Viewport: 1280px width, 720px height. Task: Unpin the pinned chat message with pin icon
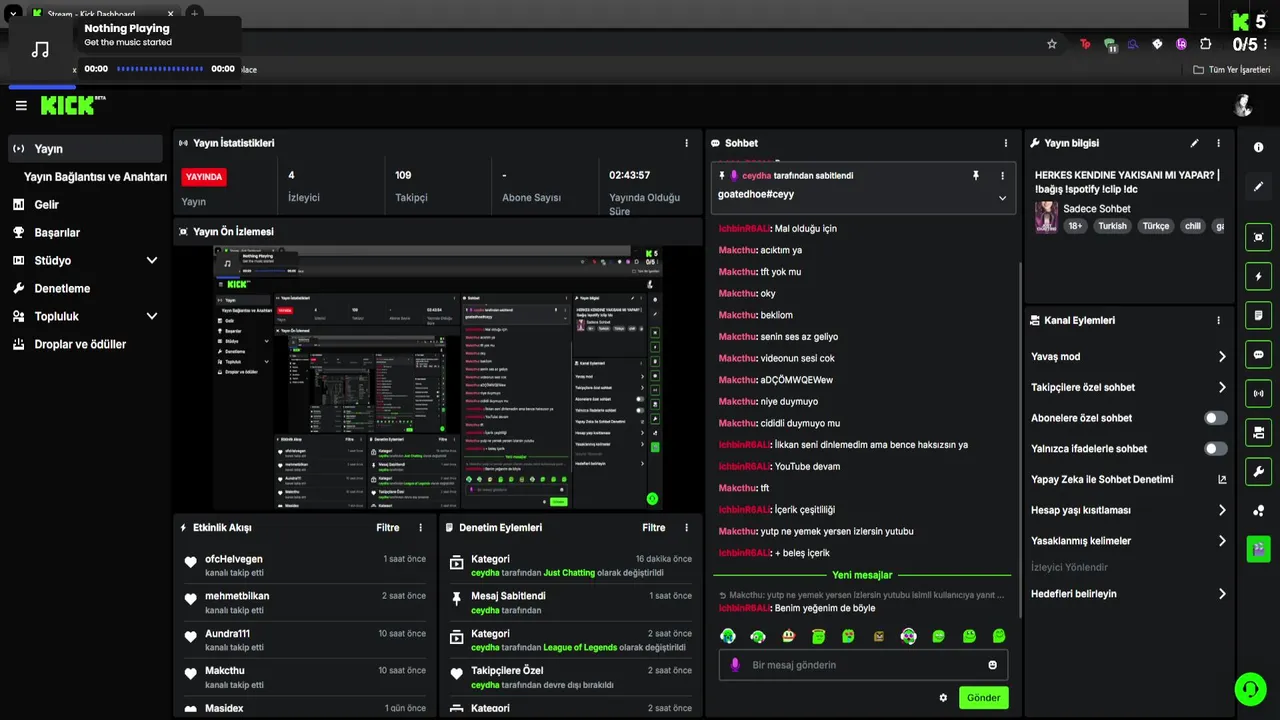tap(976, 175)
